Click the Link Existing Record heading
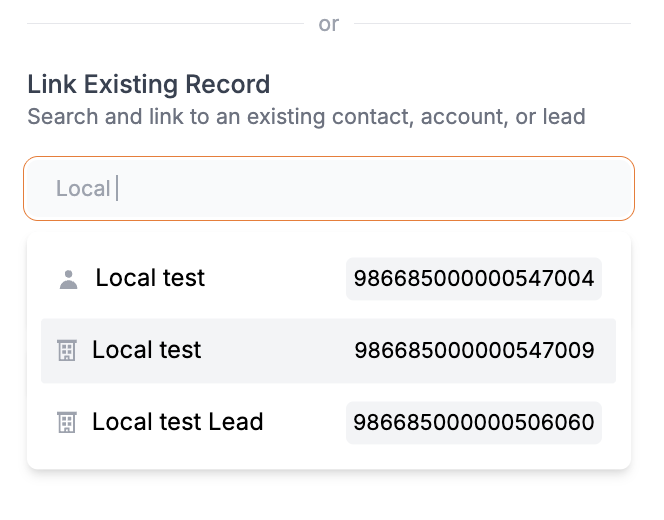This screenshot has height=520, width=664. (148, 84)
